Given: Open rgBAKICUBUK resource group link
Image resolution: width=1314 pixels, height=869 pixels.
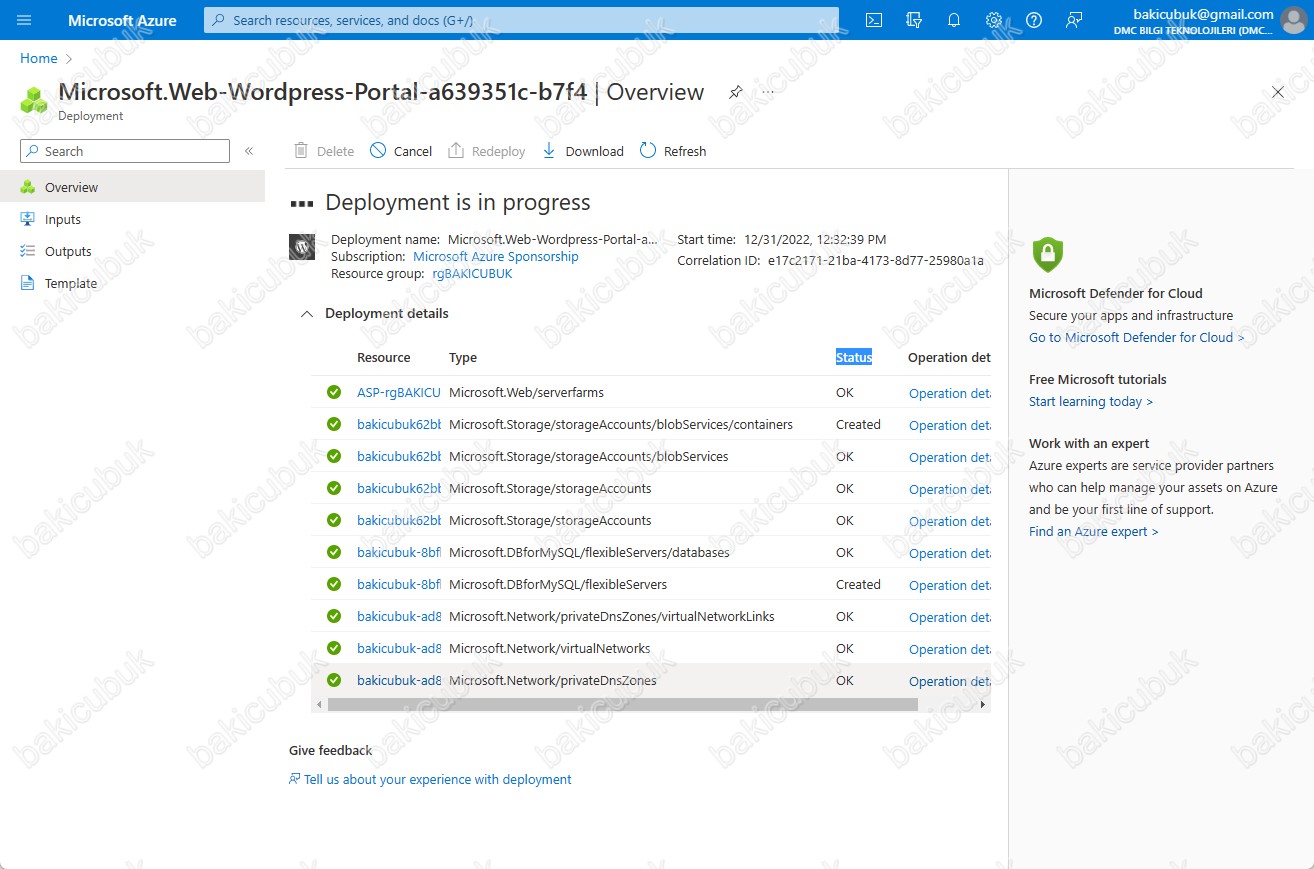Looking at the screenshot, I should [472, 274].
